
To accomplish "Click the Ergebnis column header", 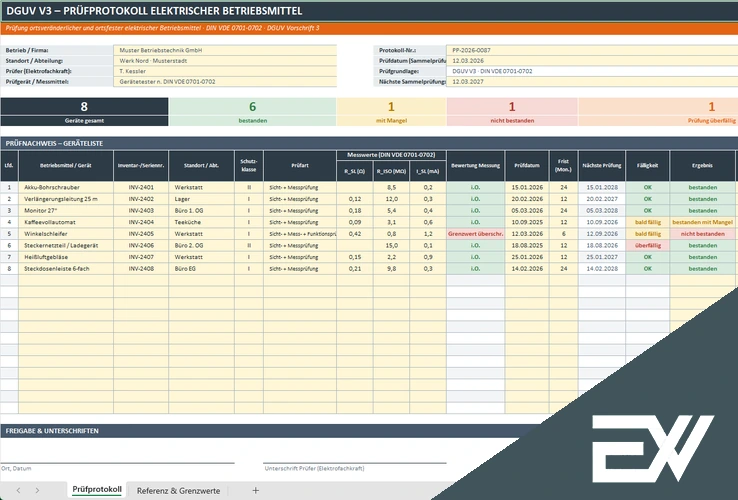I will 702,165.
